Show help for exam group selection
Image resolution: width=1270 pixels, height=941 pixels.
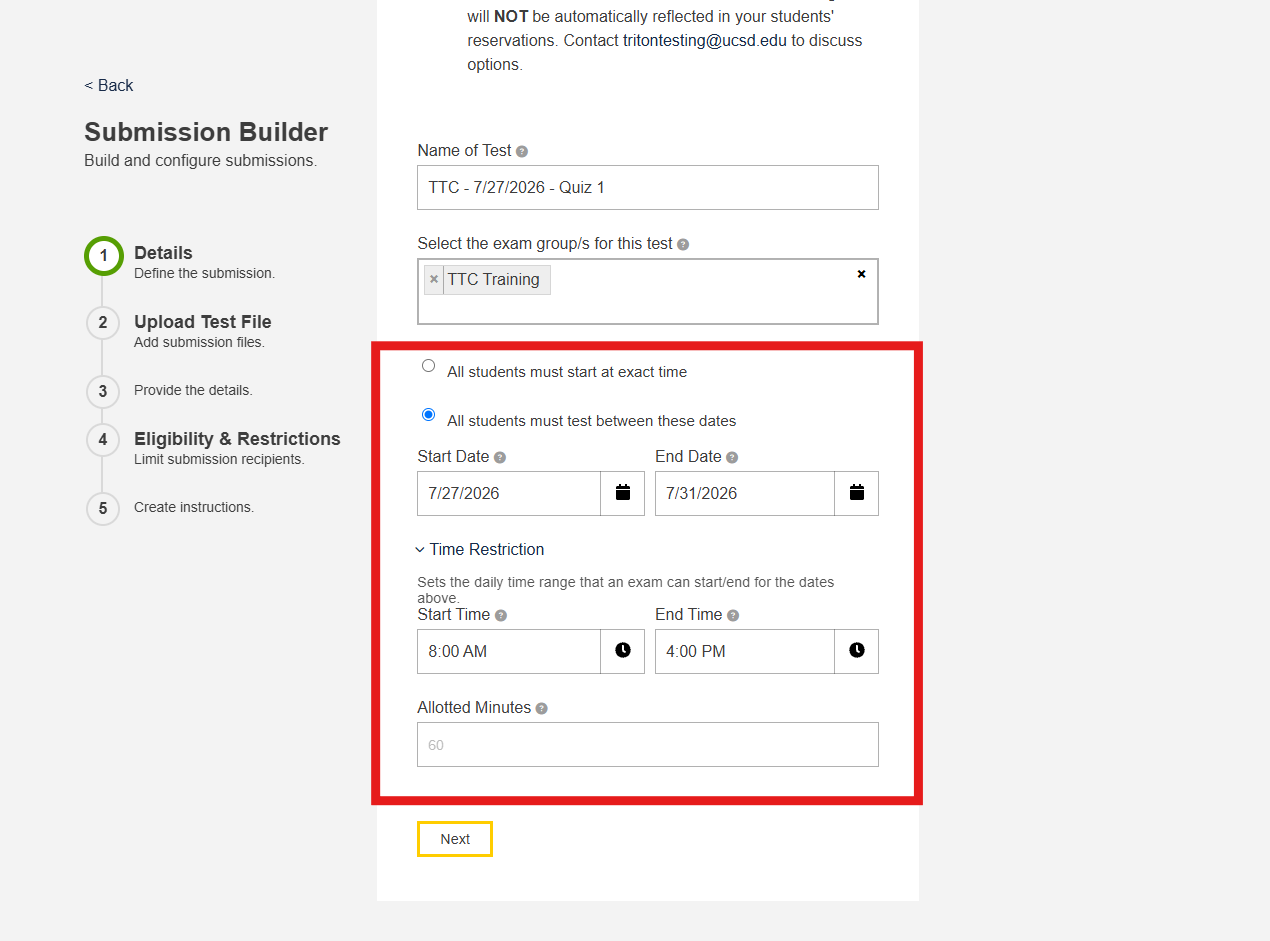click(683, 244)
